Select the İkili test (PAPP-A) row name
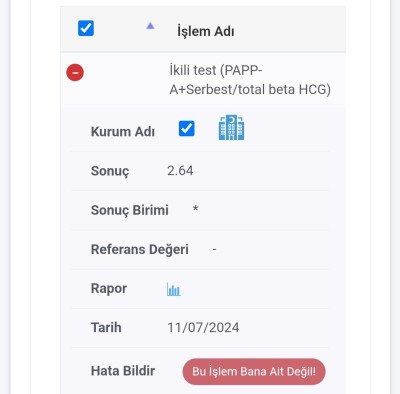The image size is (400, 394). [250, 80]
